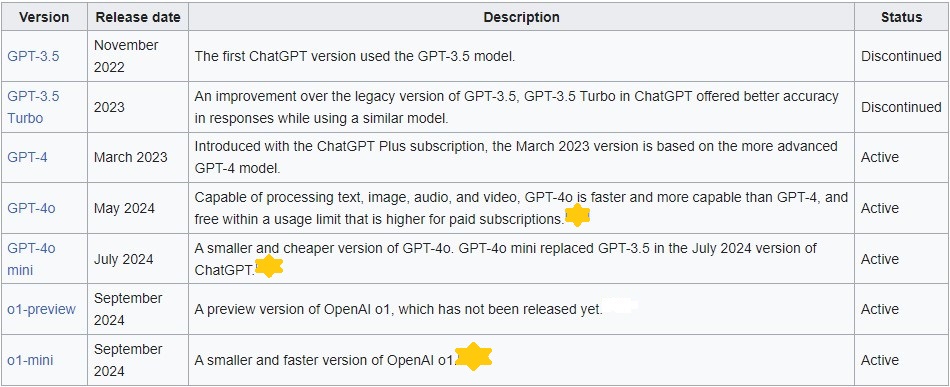Click the Active status for o1-mini
950x387 pixels.
pyautogui.click(x=880, y=360)
